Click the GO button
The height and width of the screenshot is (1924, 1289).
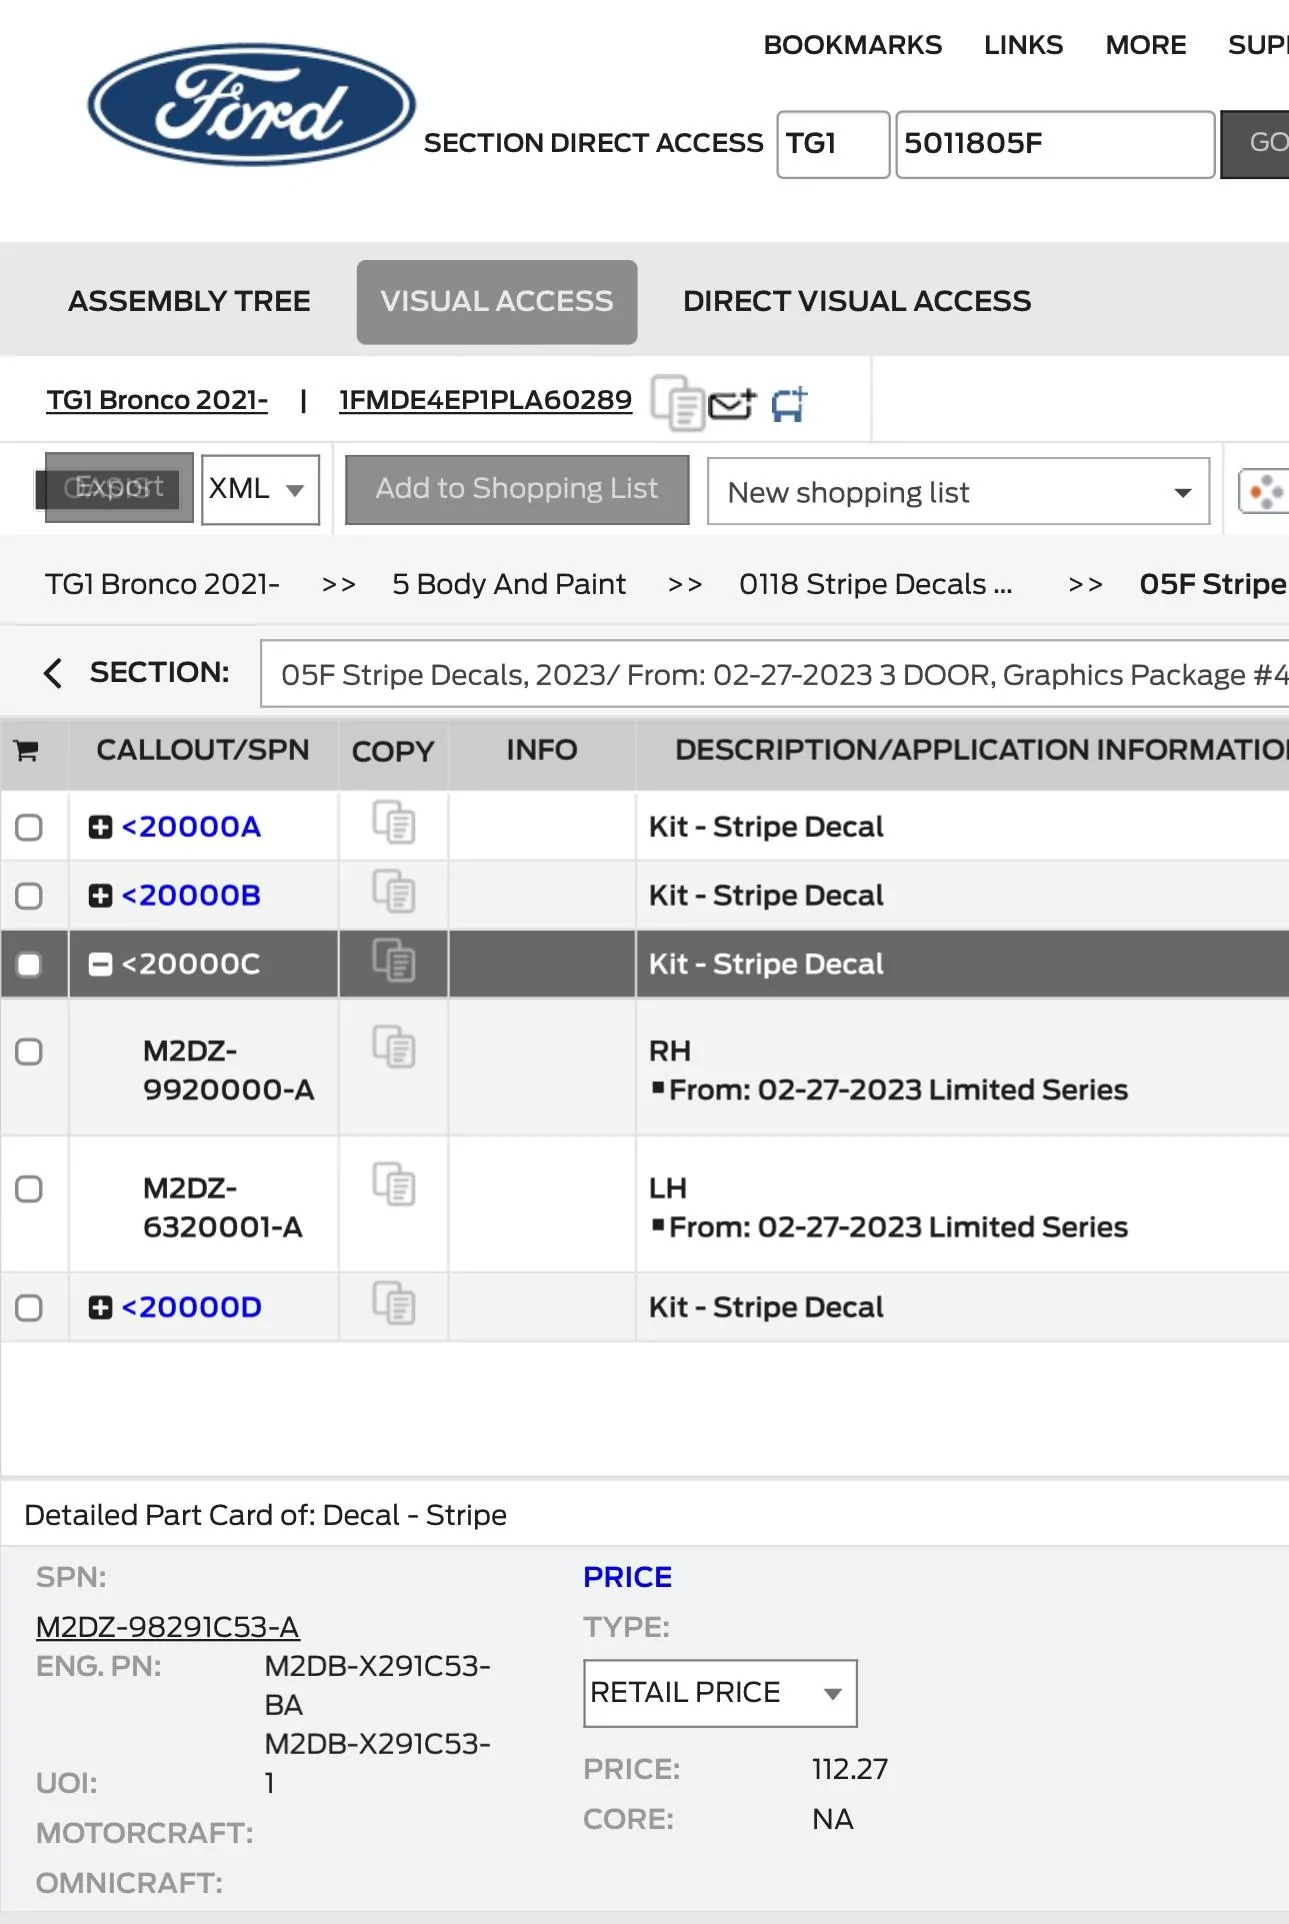point(1257,144)
